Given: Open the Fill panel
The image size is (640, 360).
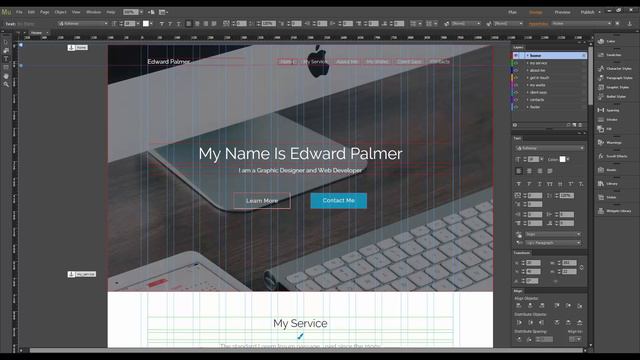Looking at the screenshot, I should click(604, 129).
